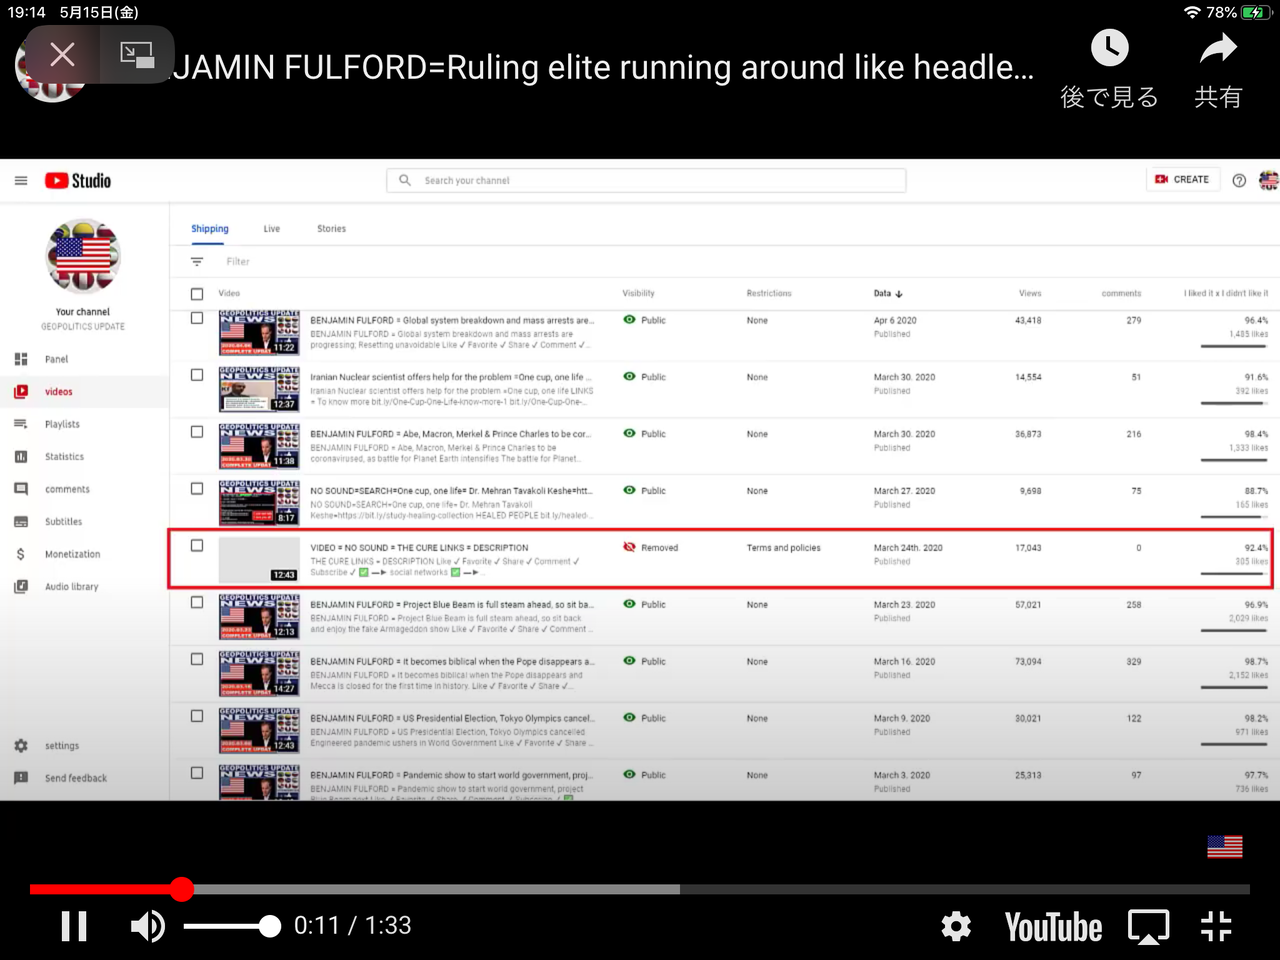Open Public visibility for Pope disappears video
The image size is (1280, 960).
coord(644,662)
